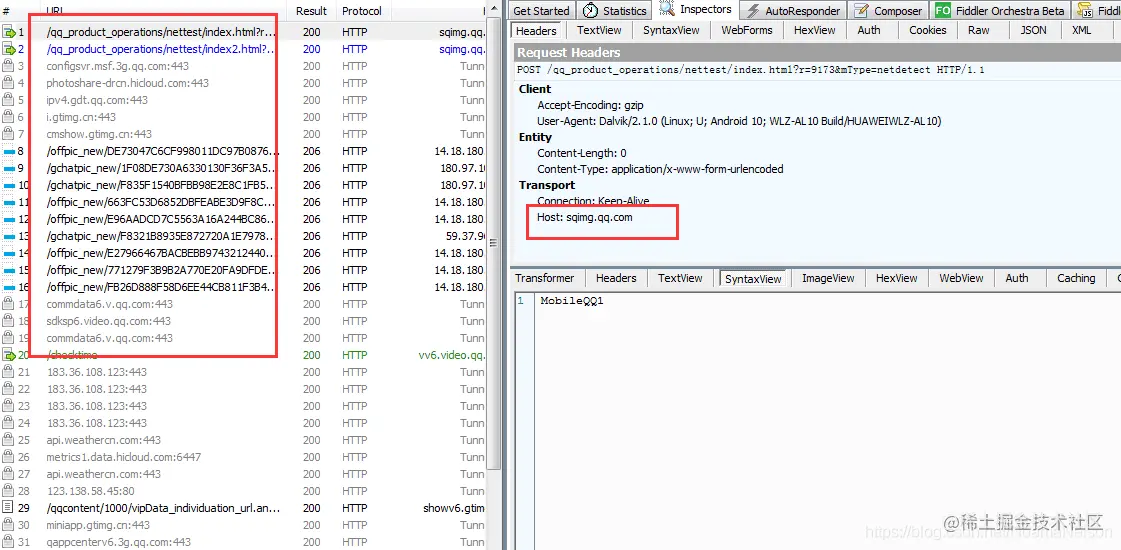Image resolution: width=1121 pixels, height=550 pixels.
Task: Open response Headers tab
Action: (x=616, y=278)
